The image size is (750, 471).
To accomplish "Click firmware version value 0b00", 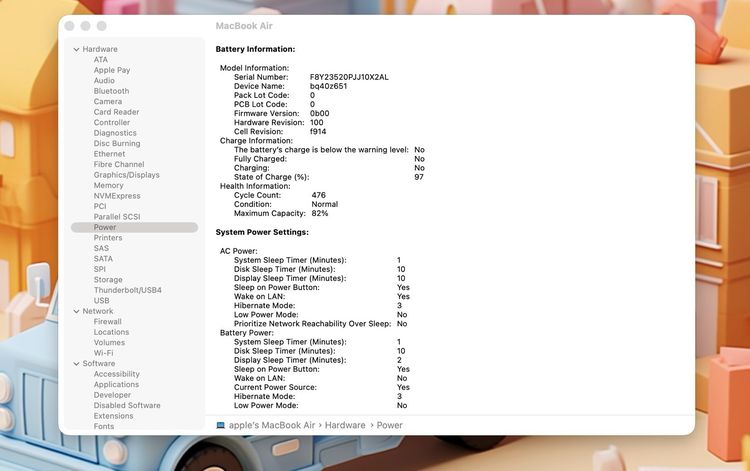I will point(320,114).
